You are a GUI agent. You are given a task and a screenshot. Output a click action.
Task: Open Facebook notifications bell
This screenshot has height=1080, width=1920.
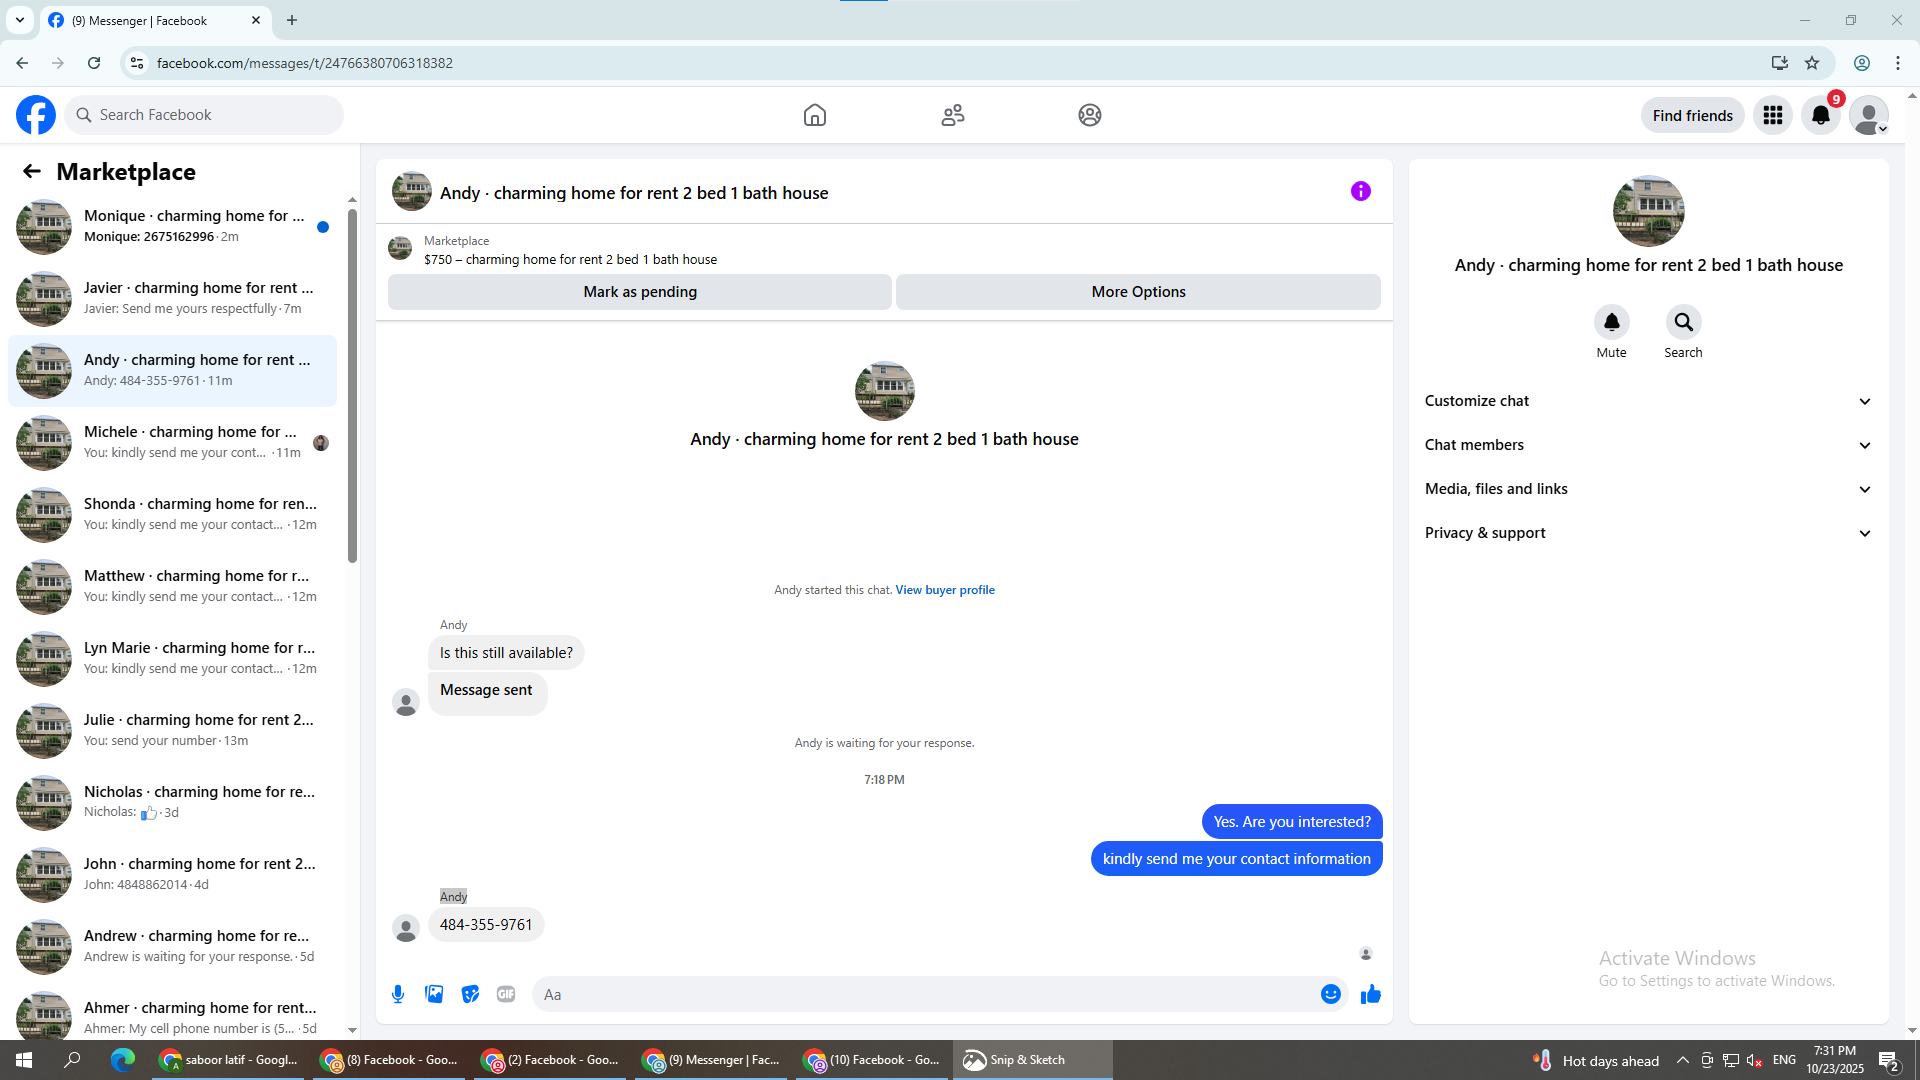(1820, 115)
